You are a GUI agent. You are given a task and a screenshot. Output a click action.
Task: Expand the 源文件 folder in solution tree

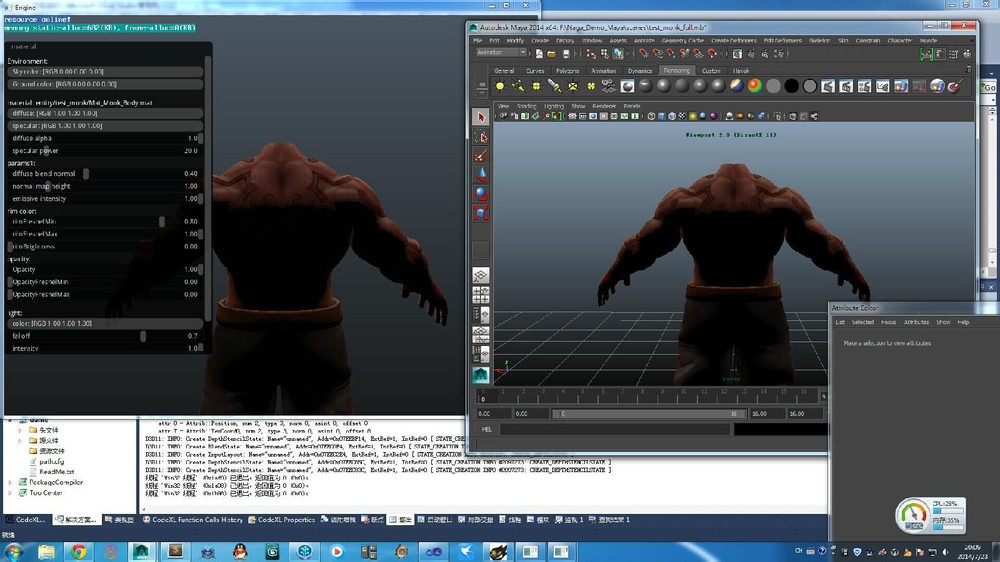tap(20, 441)
